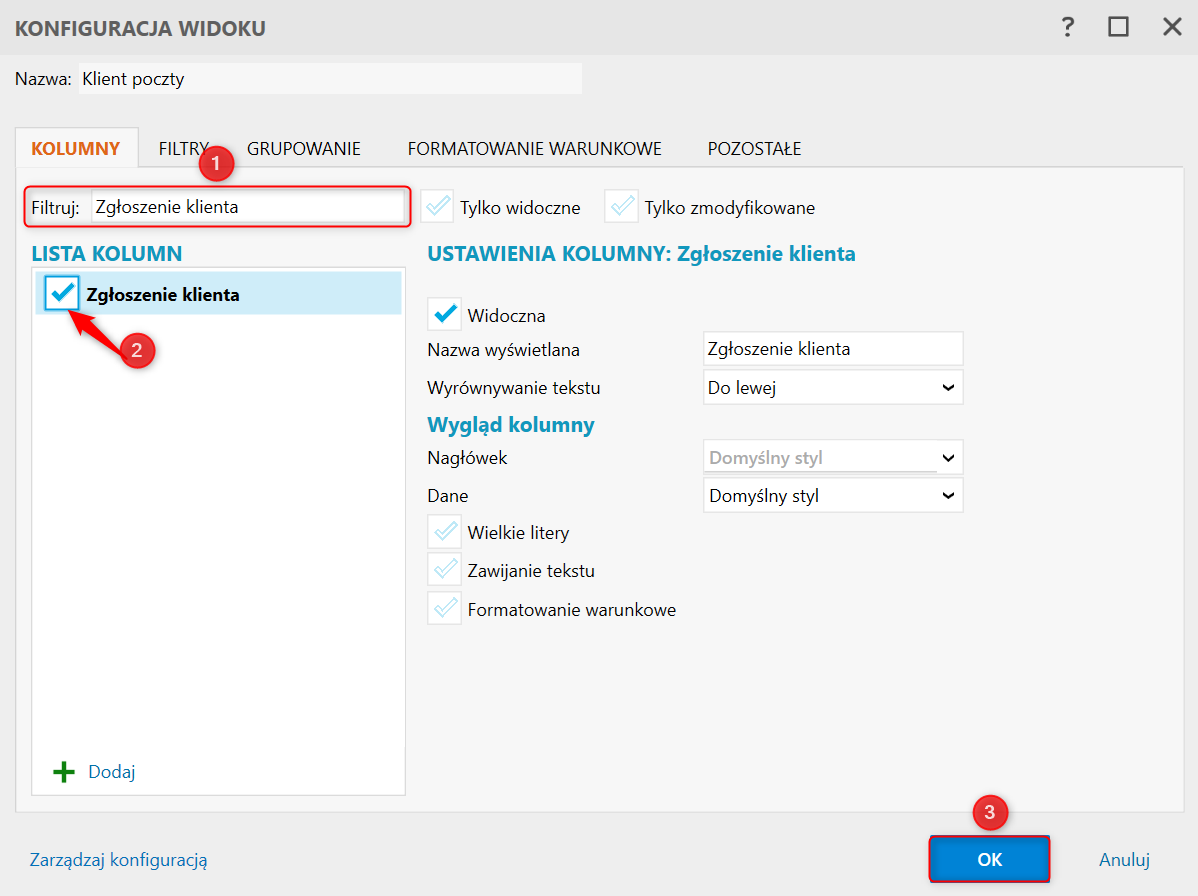
Task: Click the help question mark icon
Action: pyautogui.click(x=1068, y=27)
